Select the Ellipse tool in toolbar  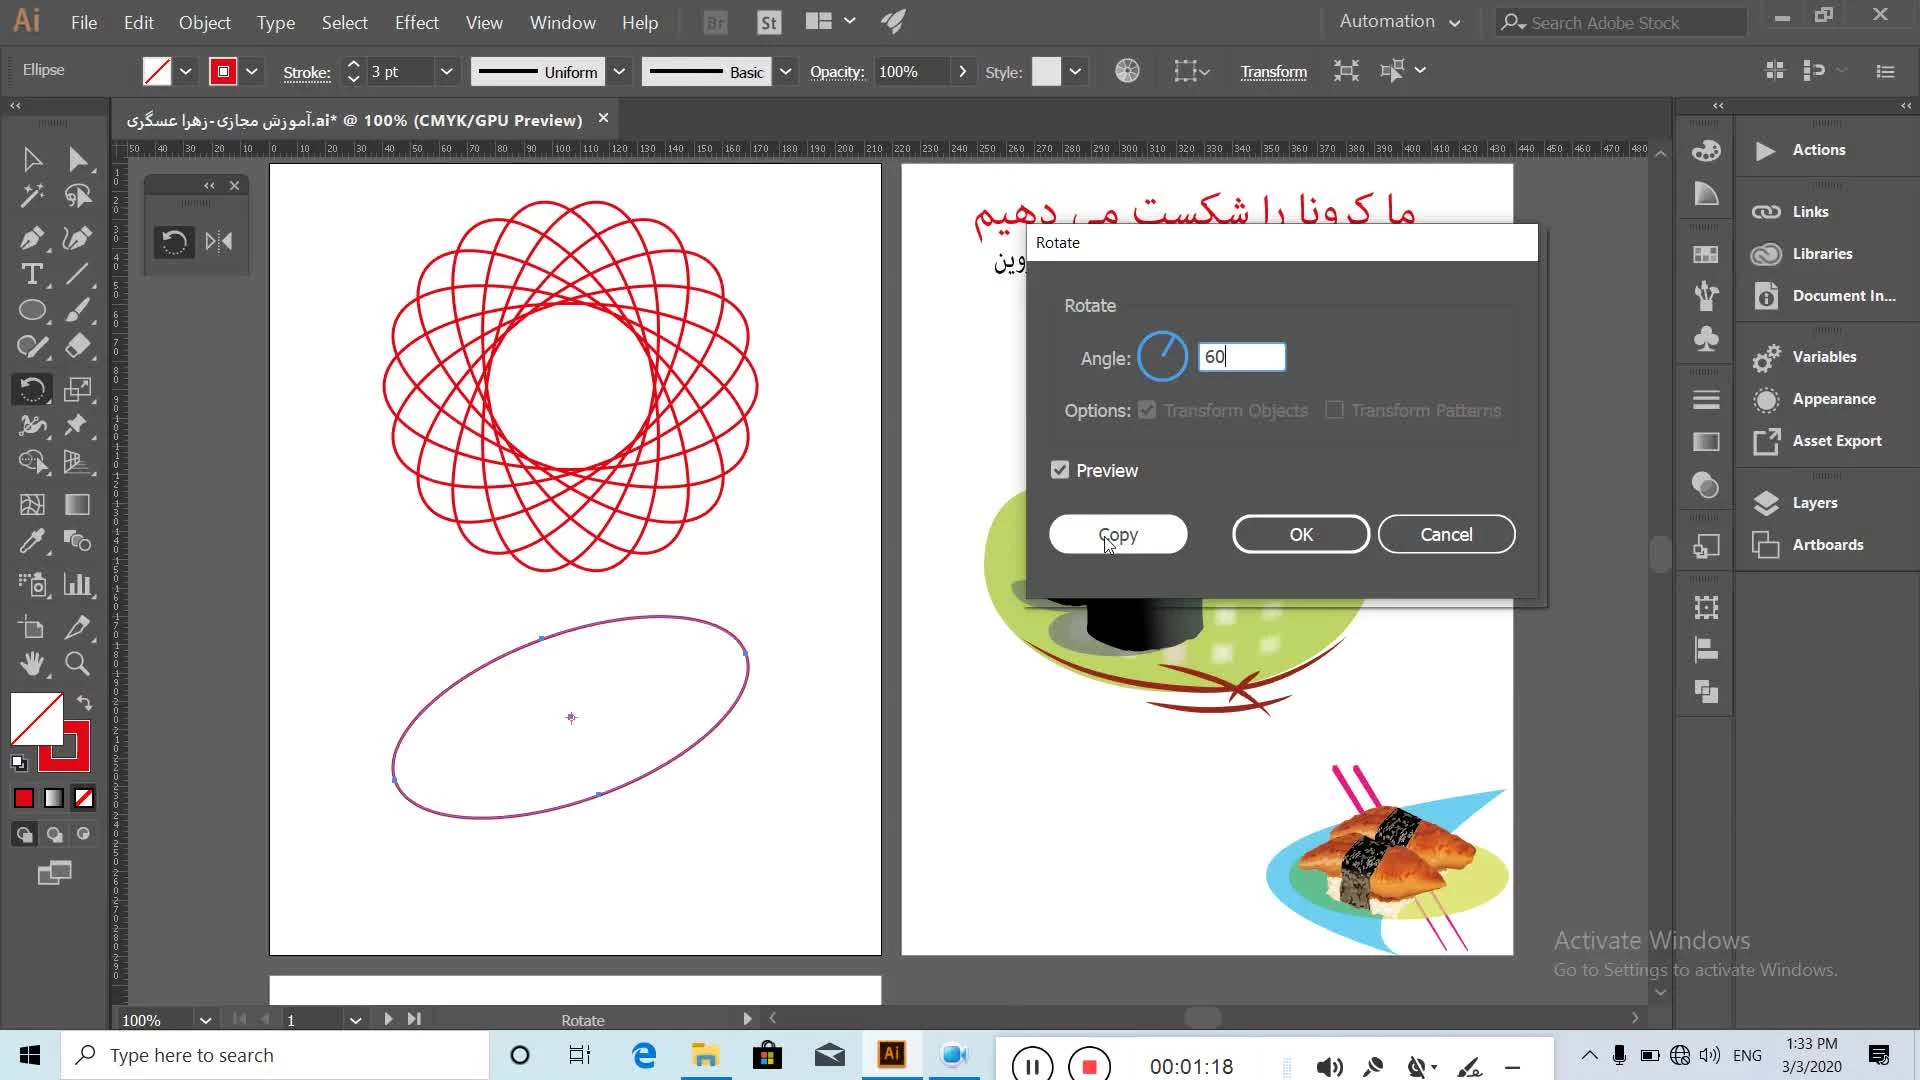[x=32, y=310]
